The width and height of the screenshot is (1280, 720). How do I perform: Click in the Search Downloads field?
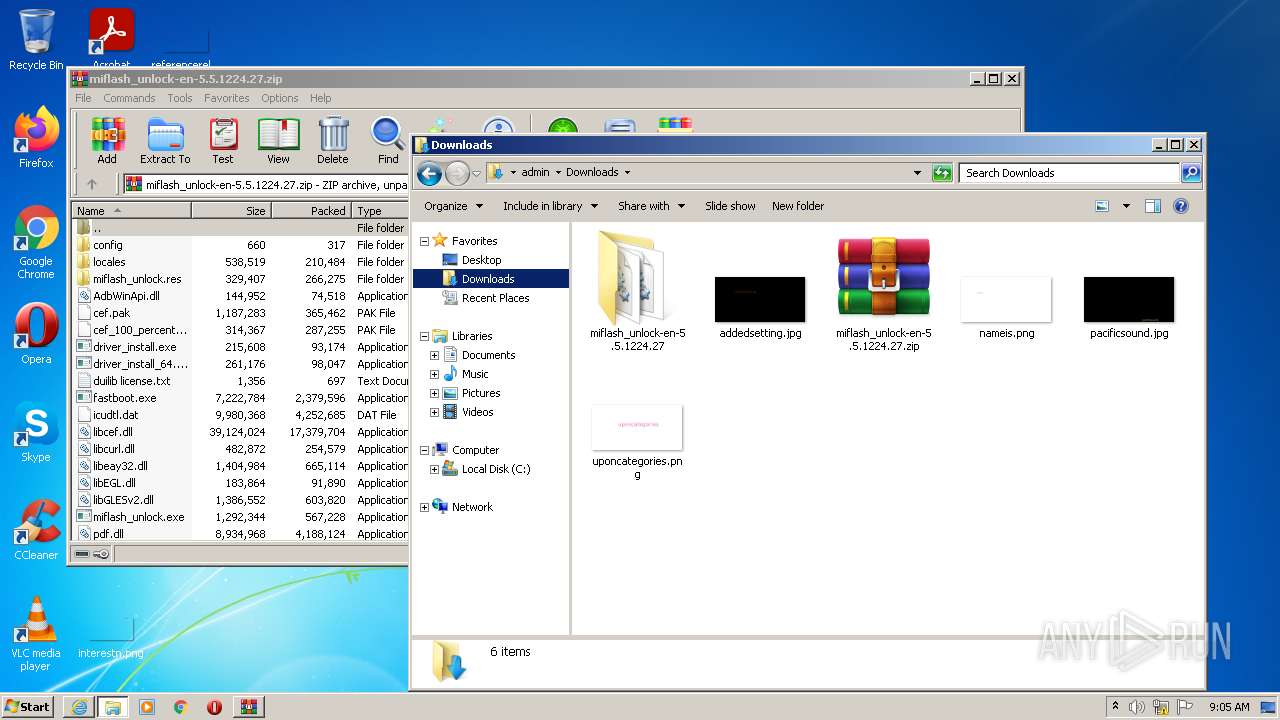[1069, 173]
